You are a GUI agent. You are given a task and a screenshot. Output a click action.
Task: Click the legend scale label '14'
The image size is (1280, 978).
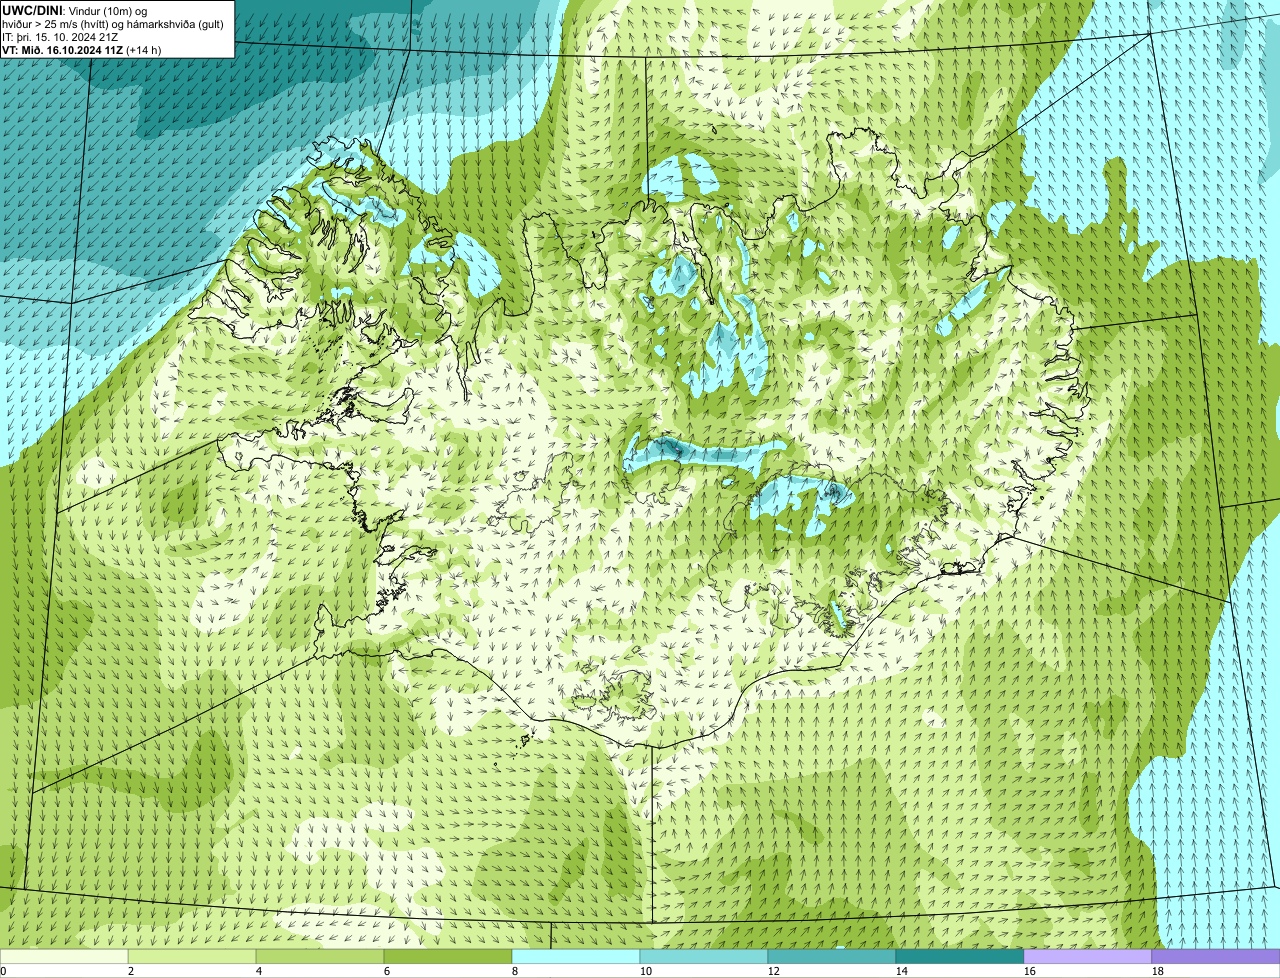[x=902, y=971]
